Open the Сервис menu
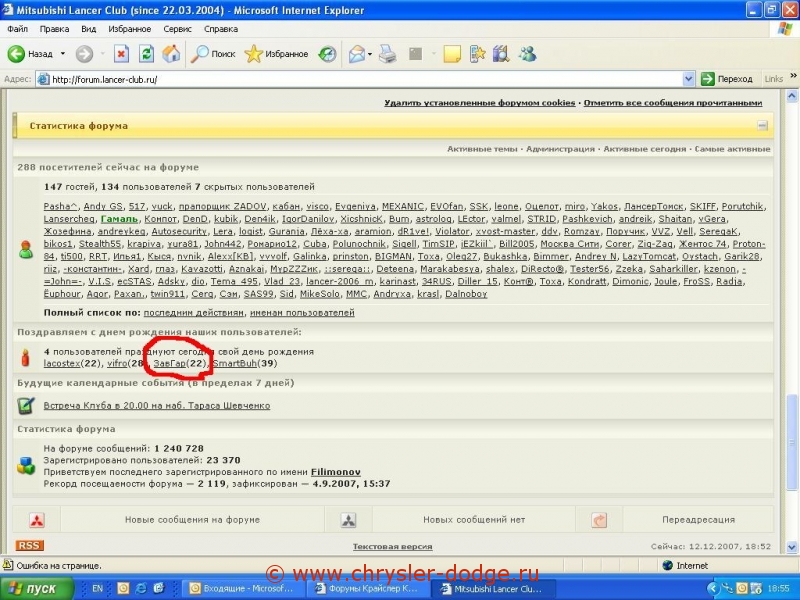 pos(178,29)
